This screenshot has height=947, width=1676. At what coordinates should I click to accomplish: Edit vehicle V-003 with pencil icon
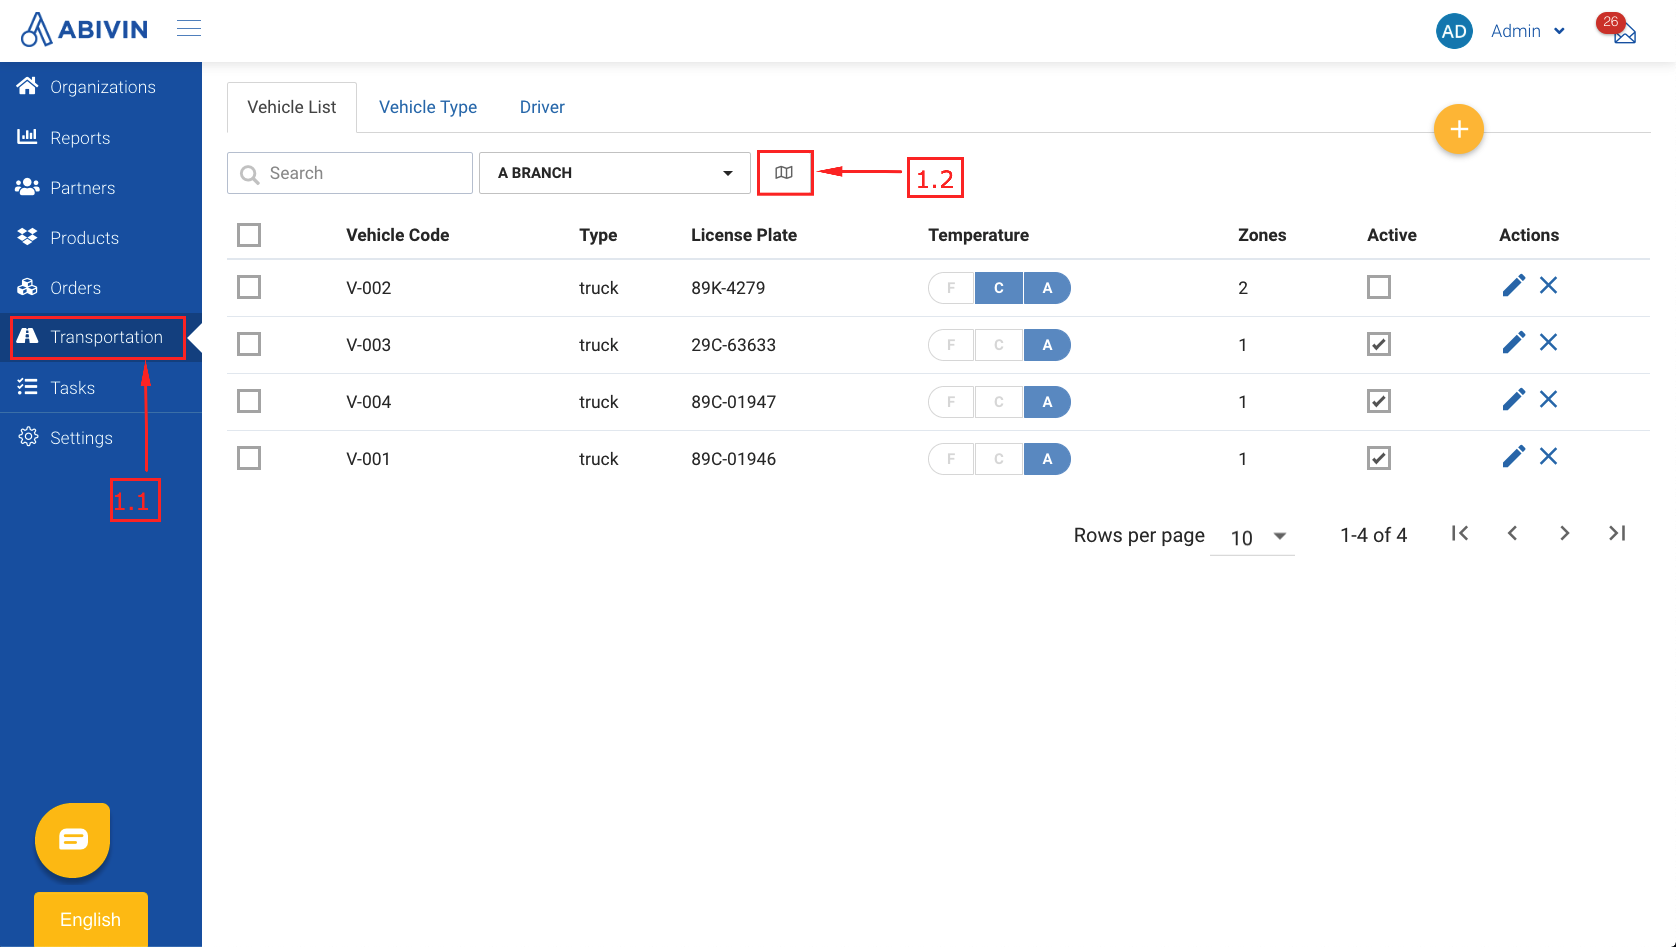1513,343
